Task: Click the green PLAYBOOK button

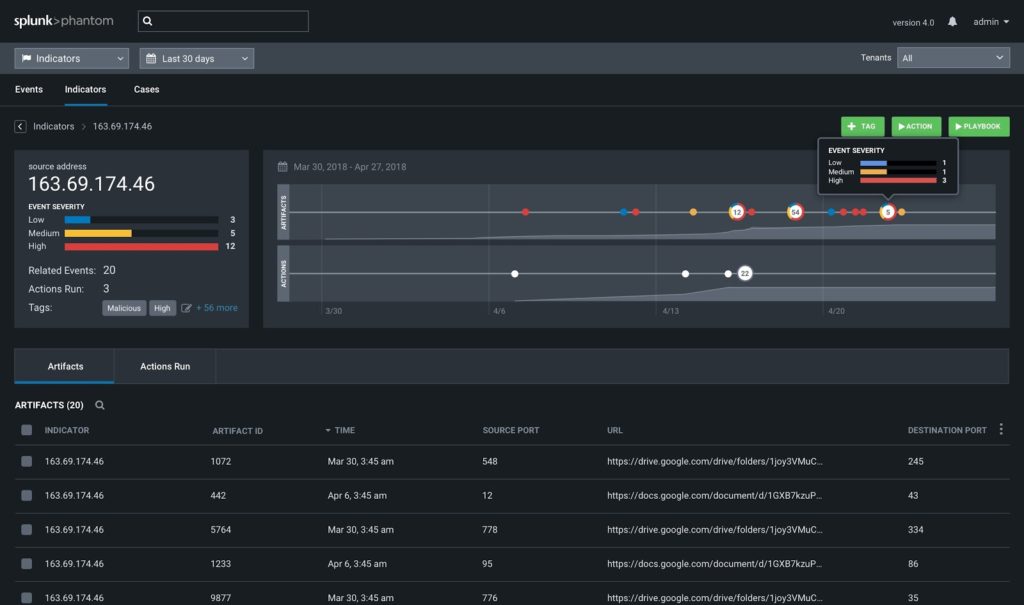Action: pyautogui.click(x=978, y=126)
